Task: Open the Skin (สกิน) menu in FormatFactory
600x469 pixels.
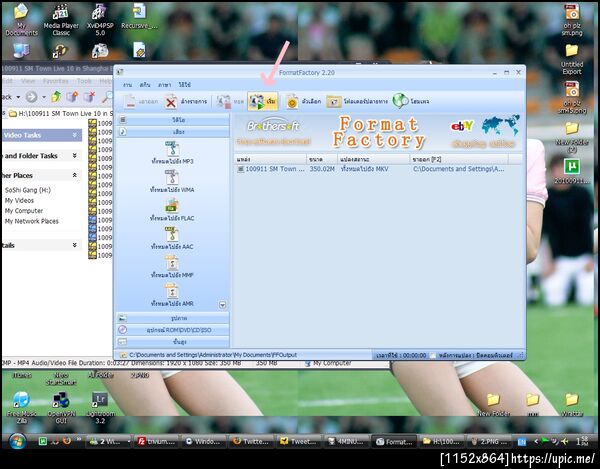Action: tap(145, 85)
